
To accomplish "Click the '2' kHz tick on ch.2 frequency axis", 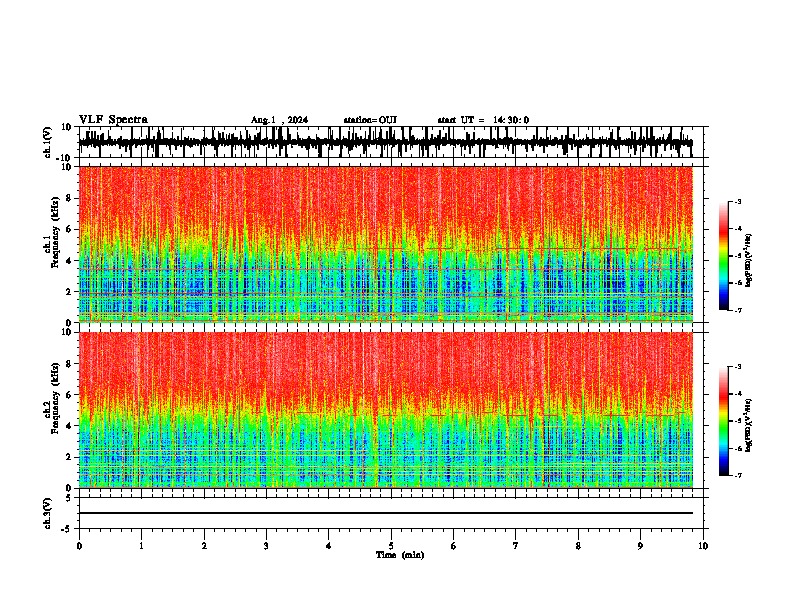I will point(70,457).
